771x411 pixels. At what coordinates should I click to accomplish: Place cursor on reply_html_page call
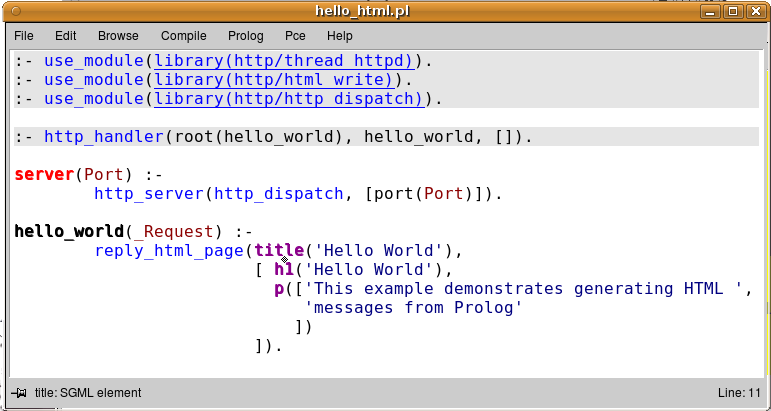point(169,251)
